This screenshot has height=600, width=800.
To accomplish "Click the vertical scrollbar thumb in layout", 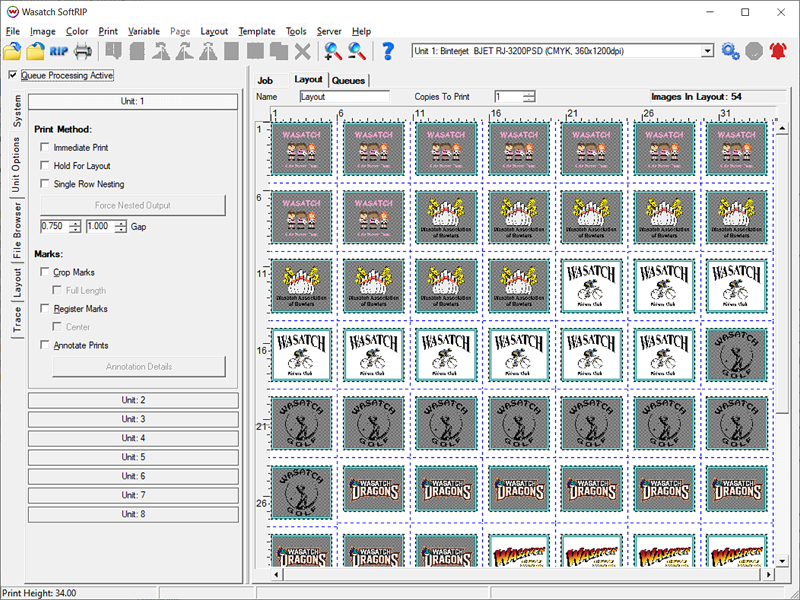I will 782,273.
